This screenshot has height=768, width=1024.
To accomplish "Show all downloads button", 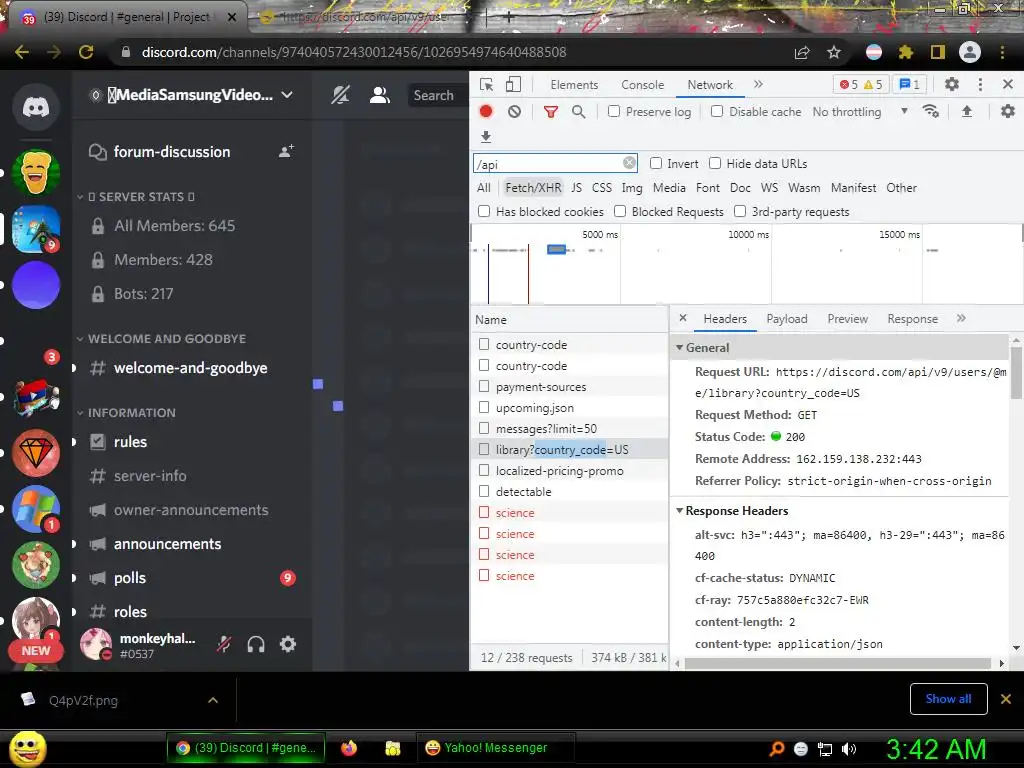I will pos(948,699).
